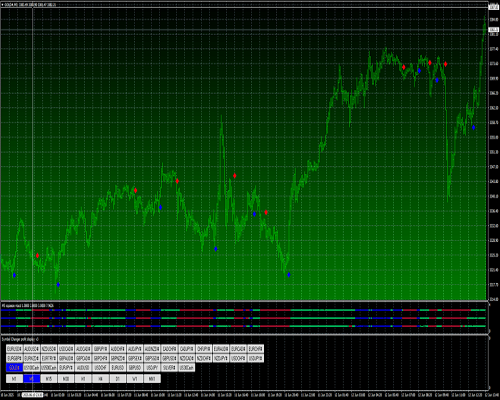Image resolution: width=500 pixels, height=400 pixels.
Task: Switch chart to MN1 monthly timeframe
Action: [x=152, y=379]
